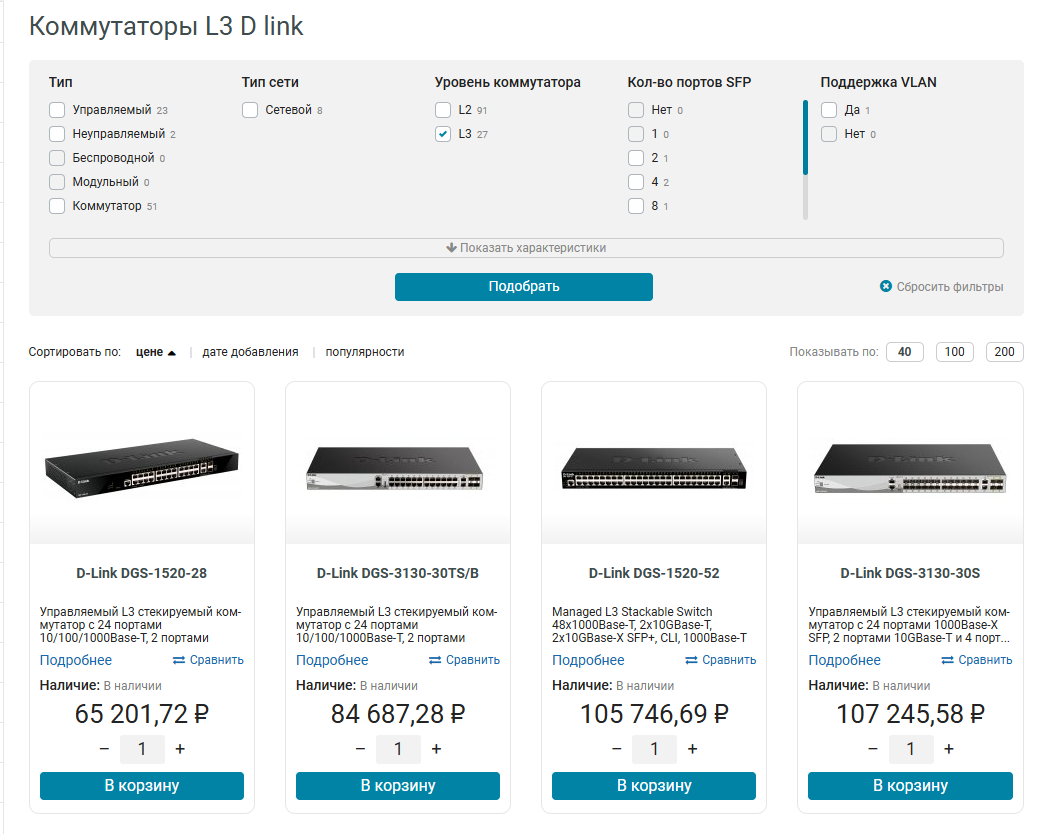Expand Показать характеристики section
The width and height of the screenshot is (1061, 834).
pyautogui.click(x=526, y=248)
